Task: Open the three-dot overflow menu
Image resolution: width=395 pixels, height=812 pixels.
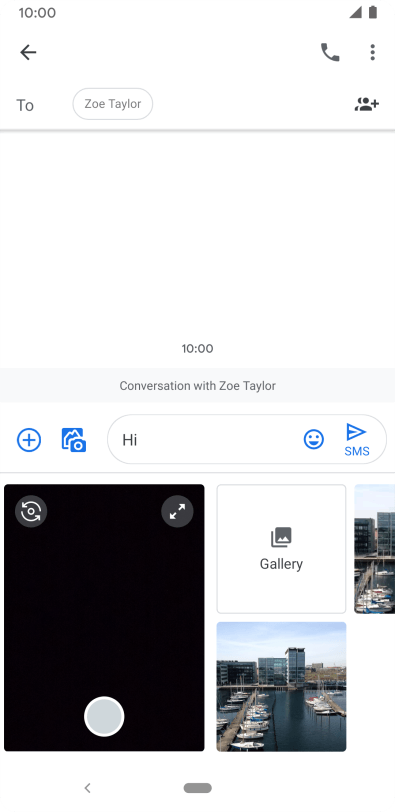Action: pyautogui.click(x=372, y=52)
